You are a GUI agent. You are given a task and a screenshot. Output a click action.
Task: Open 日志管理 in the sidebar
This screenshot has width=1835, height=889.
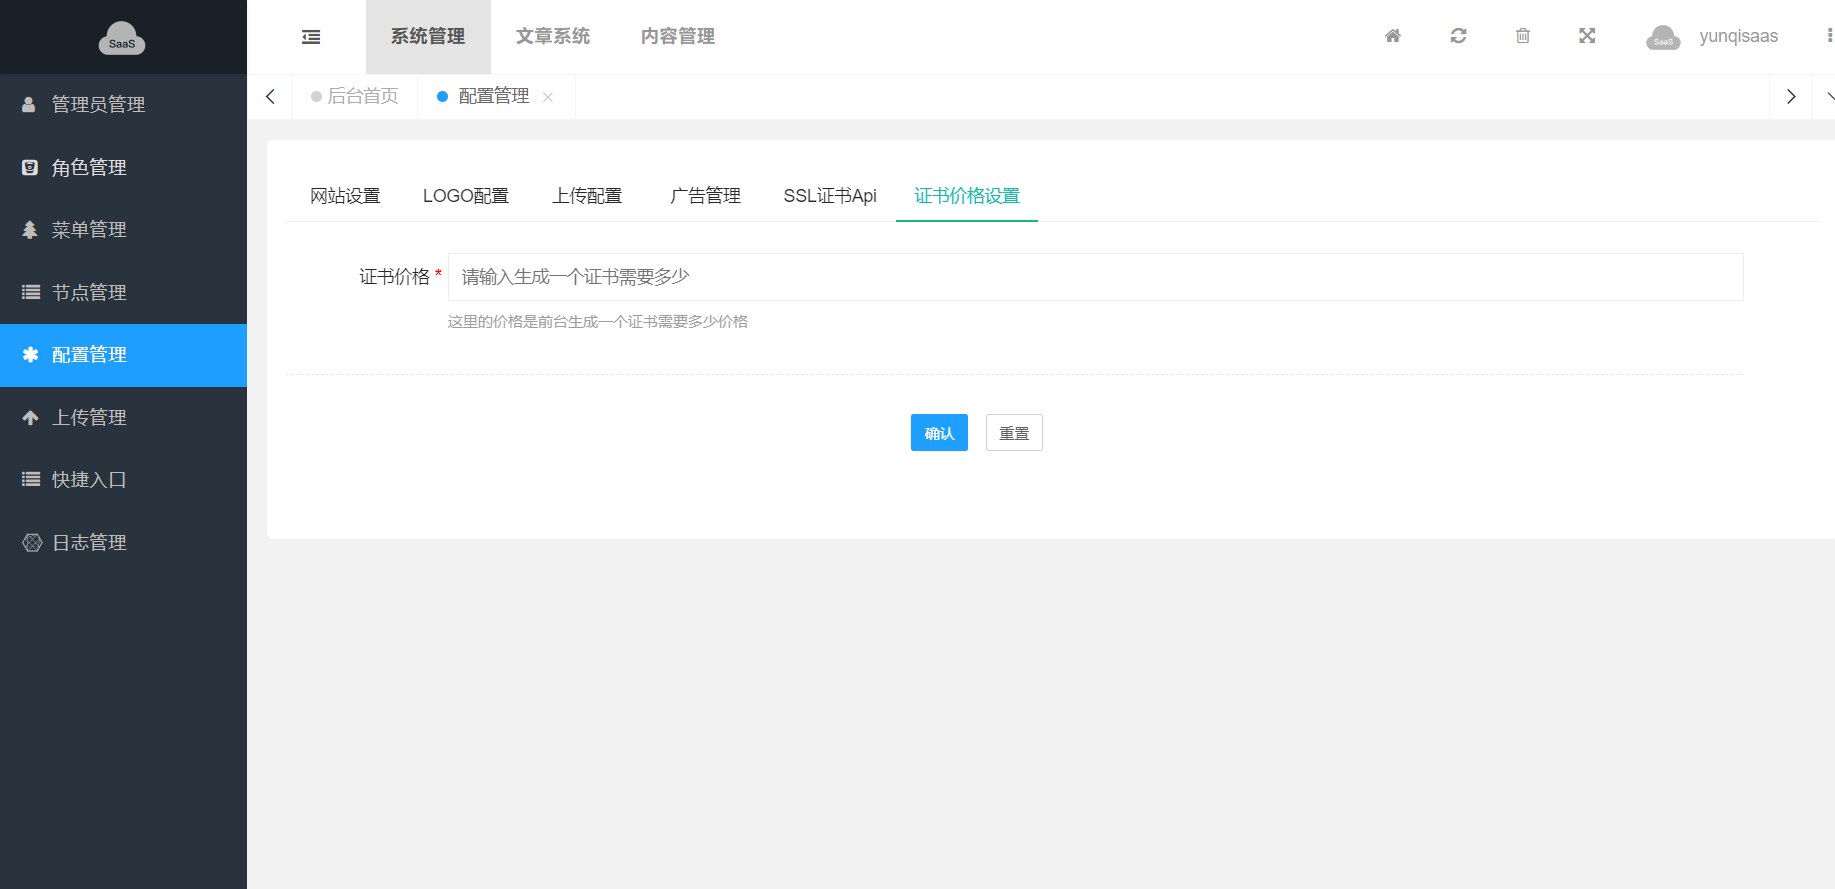click(123, 542)
